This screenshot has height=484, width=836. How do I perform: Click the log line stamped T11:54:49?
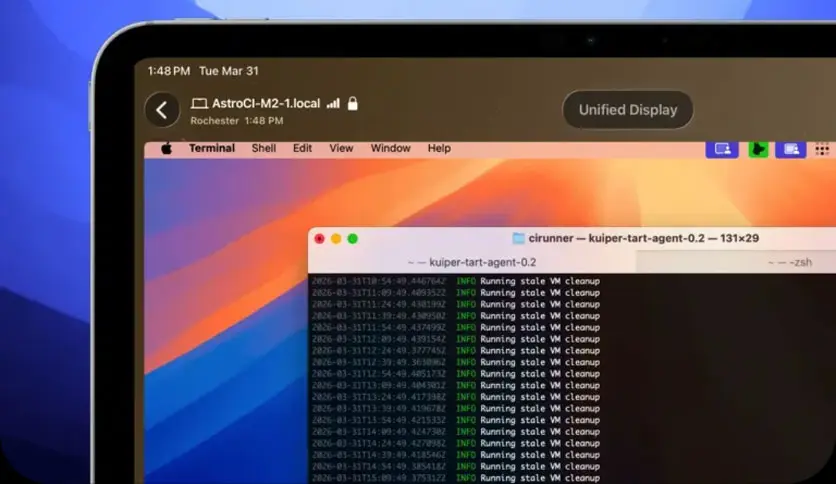pos(456,327)
